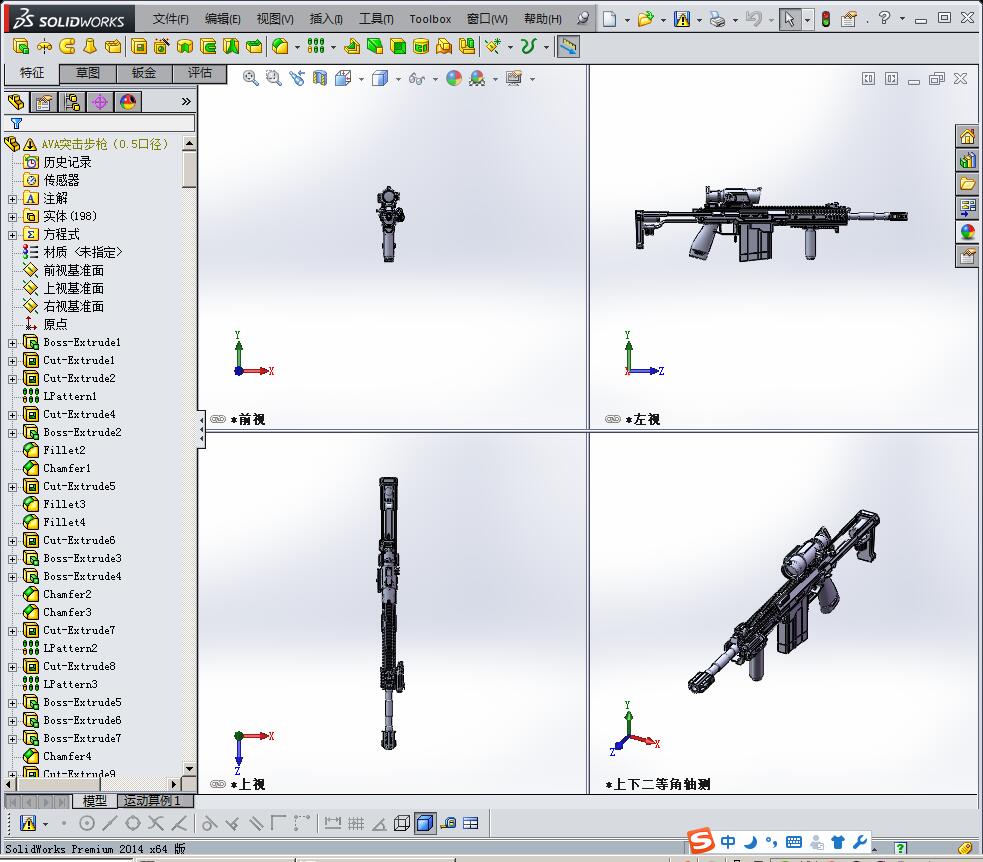
Task: Open the Display Style dropdown arrow
Action: (x=398, y=80)
